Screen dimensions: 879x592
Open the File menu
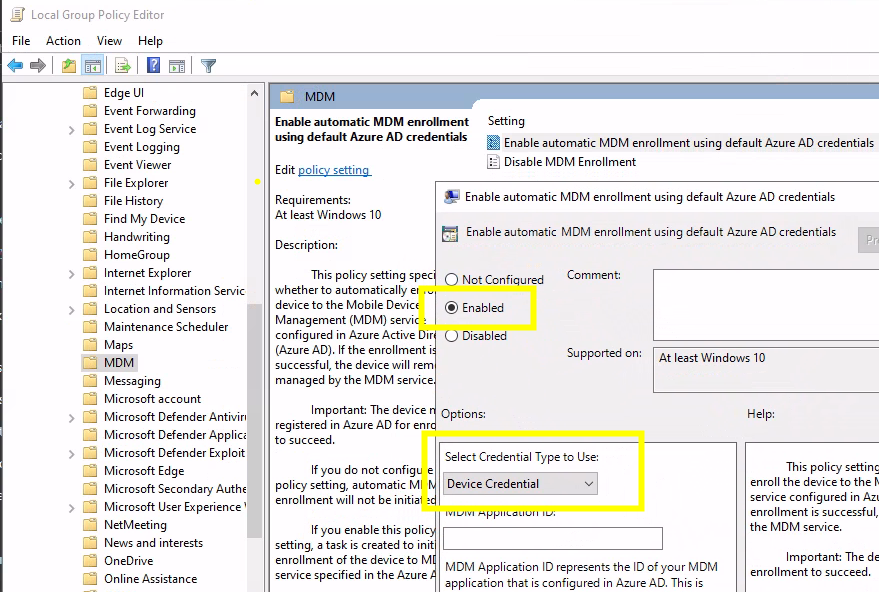tap(21, 41)
